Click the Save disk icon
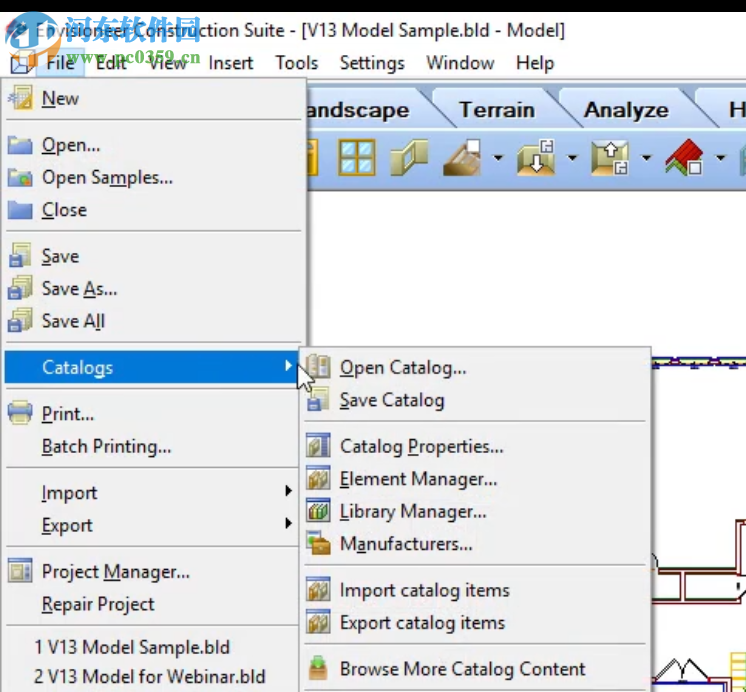This screenshot has height=692, width=746. 20,256
